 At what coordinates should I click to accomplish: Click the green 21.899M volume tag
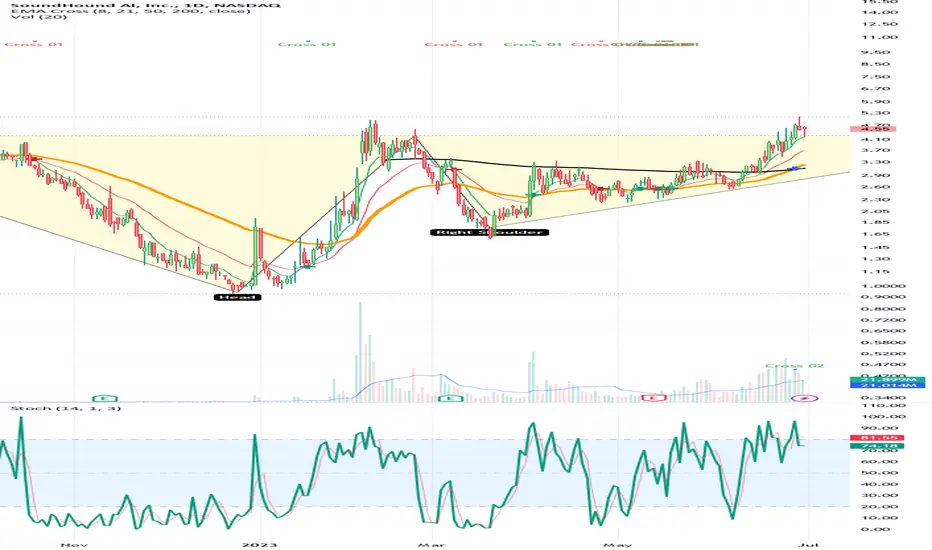click(x=887, y=379)
